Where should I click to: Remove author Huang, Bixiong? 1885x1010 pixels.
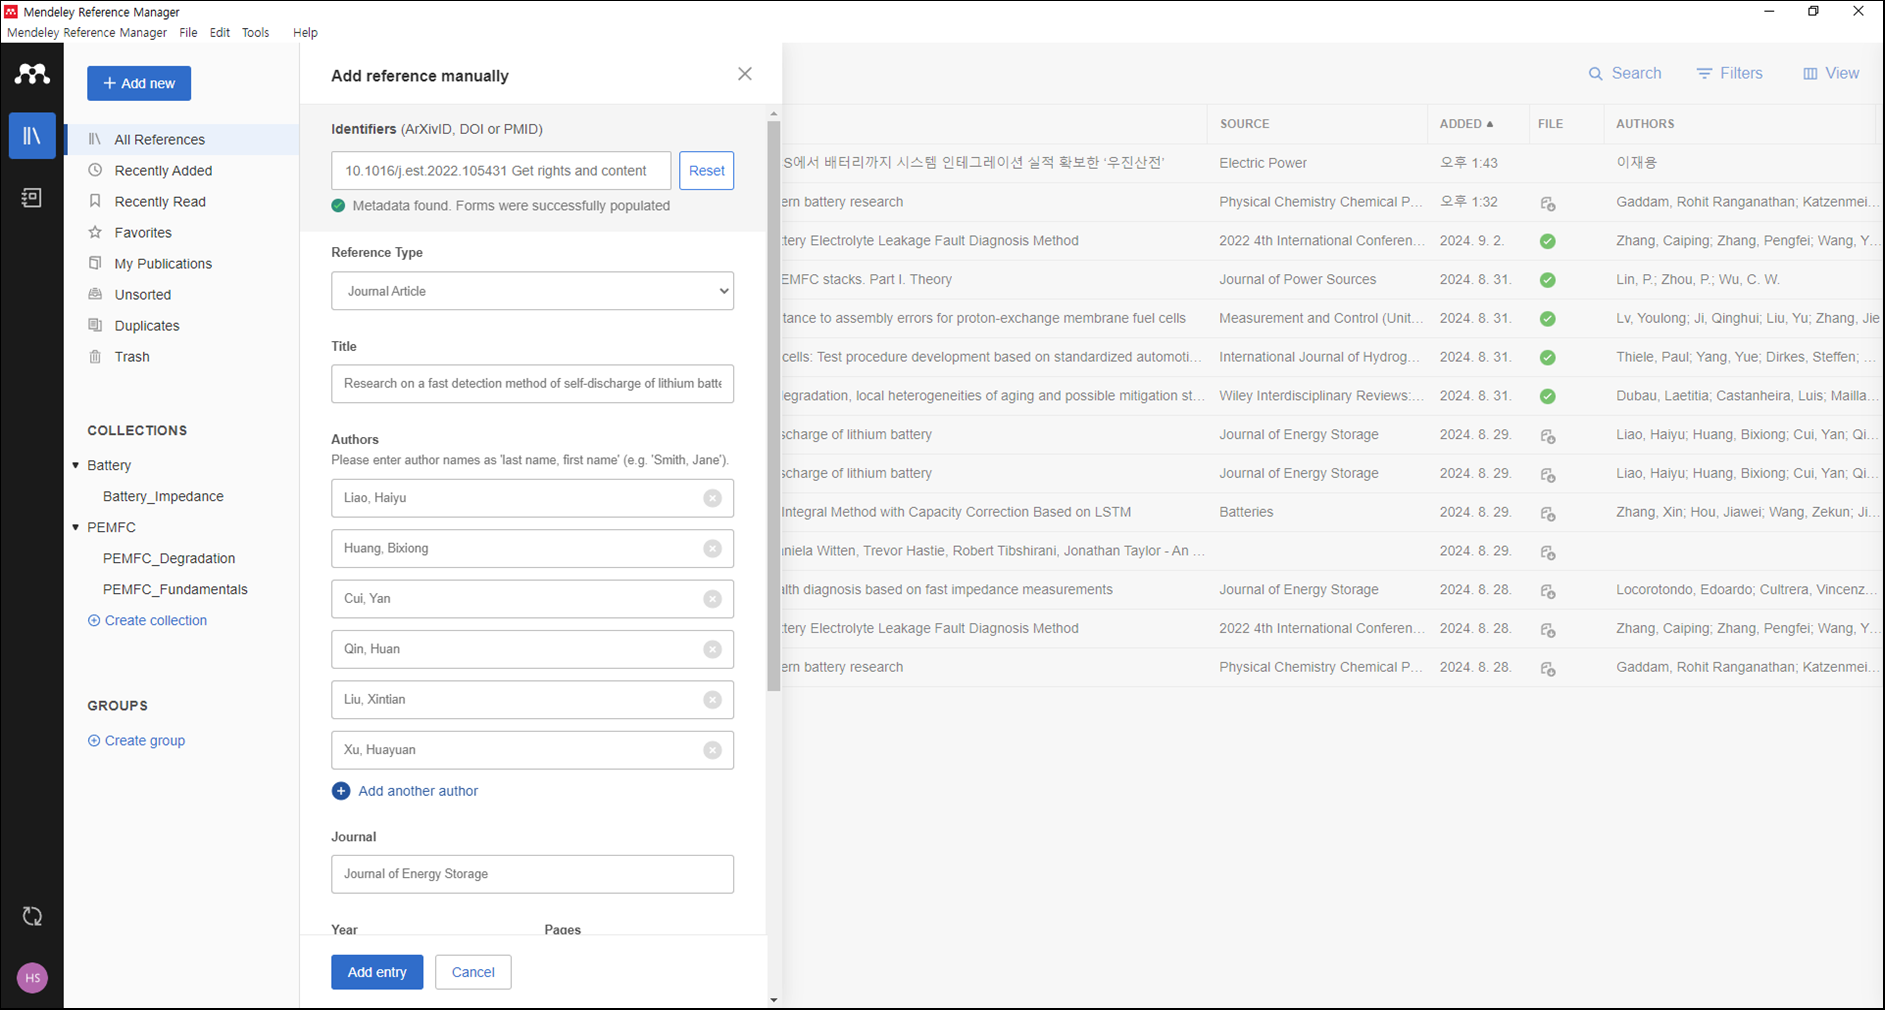coord(712,549)
